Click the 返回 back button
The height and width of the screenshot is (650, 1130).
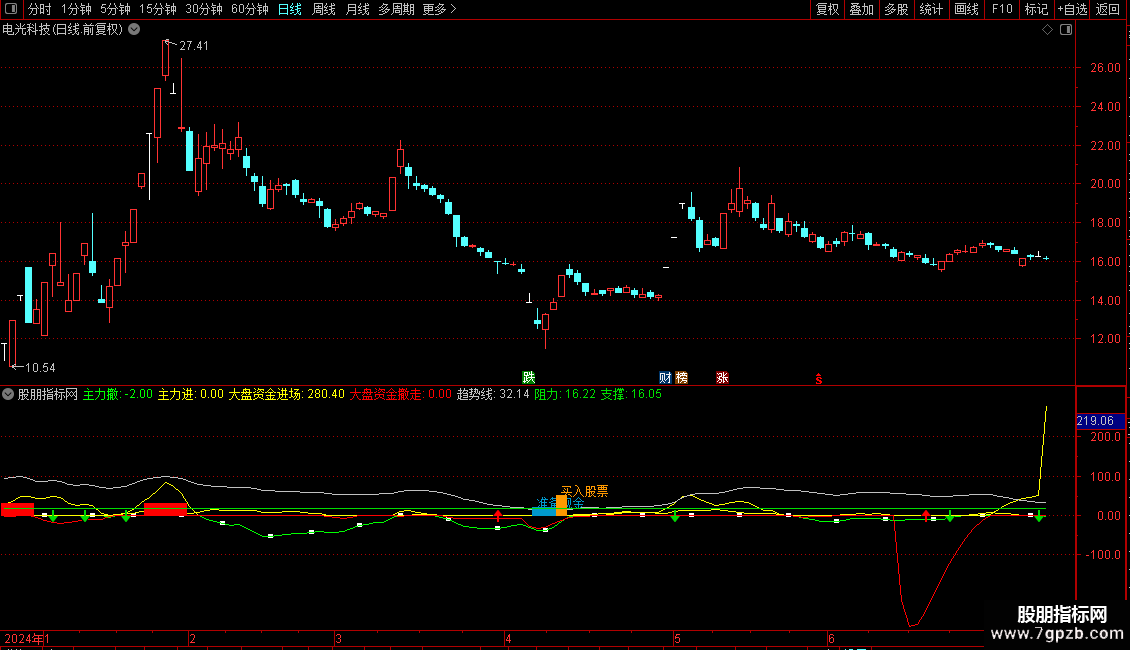click(x=1108, y=9)
